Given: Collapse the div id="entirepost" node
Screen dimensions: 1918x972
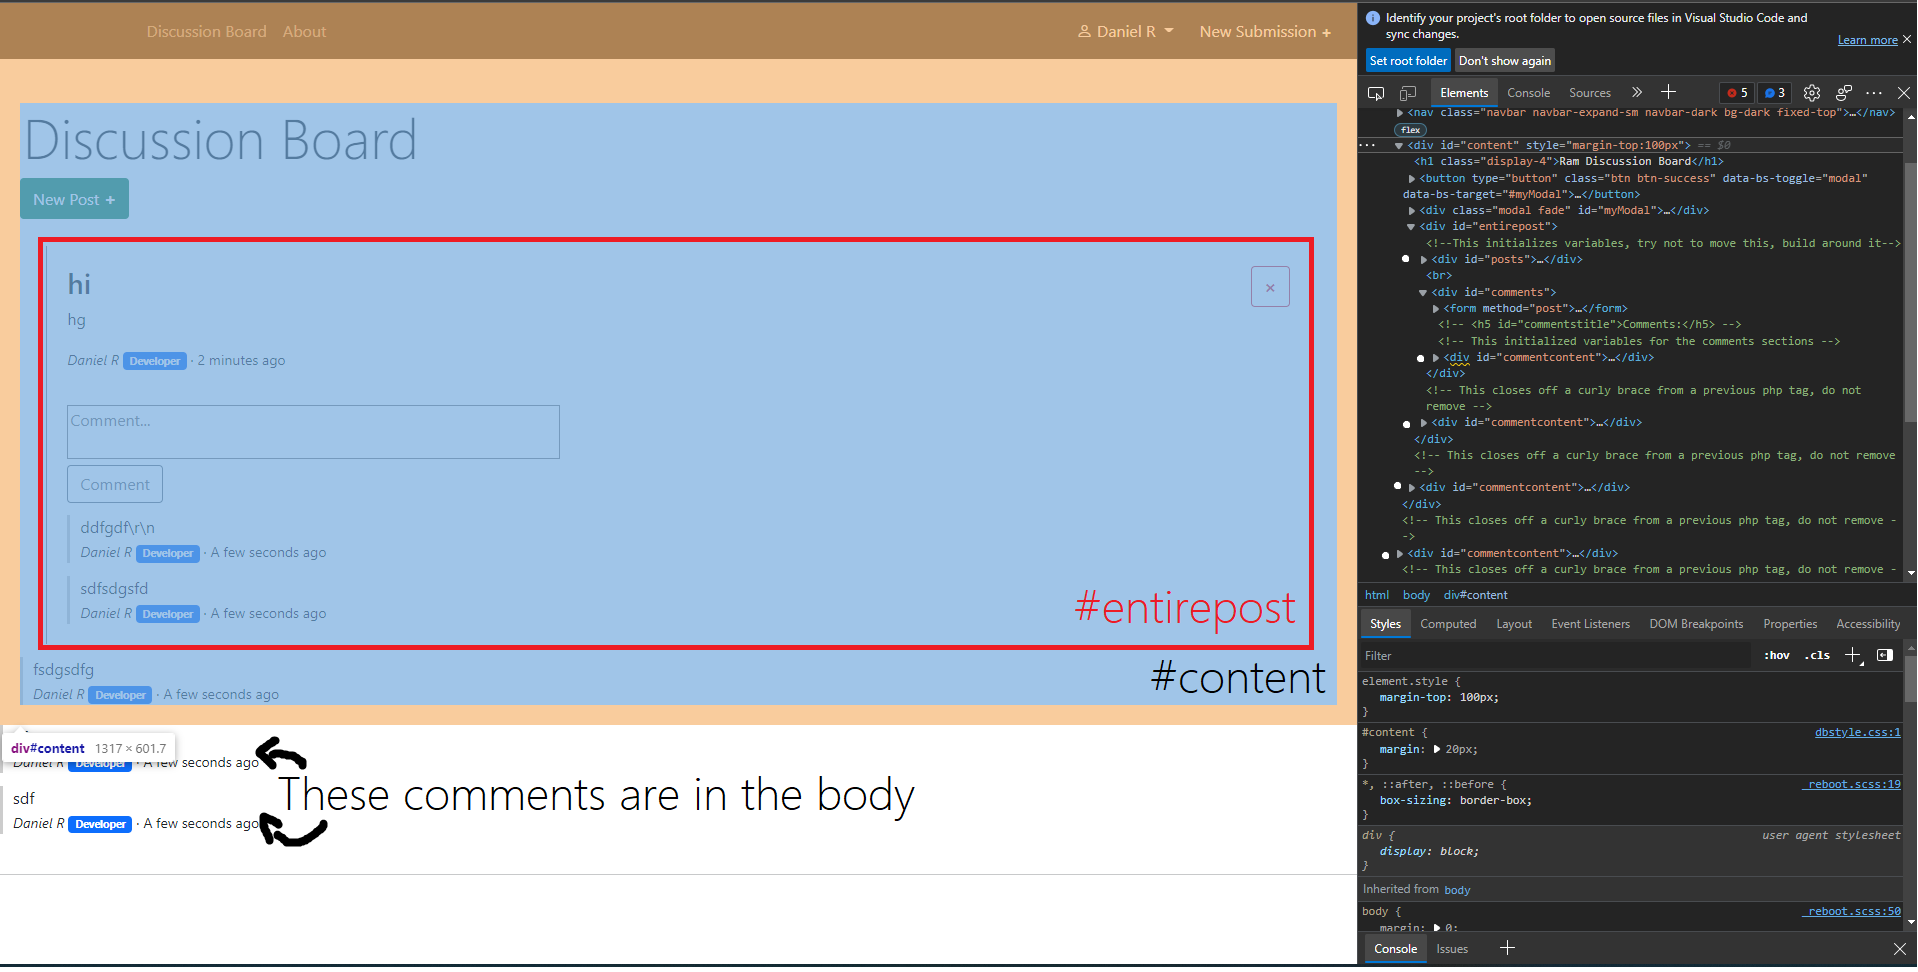Looking at the screenshot, I should (1411, 227).
